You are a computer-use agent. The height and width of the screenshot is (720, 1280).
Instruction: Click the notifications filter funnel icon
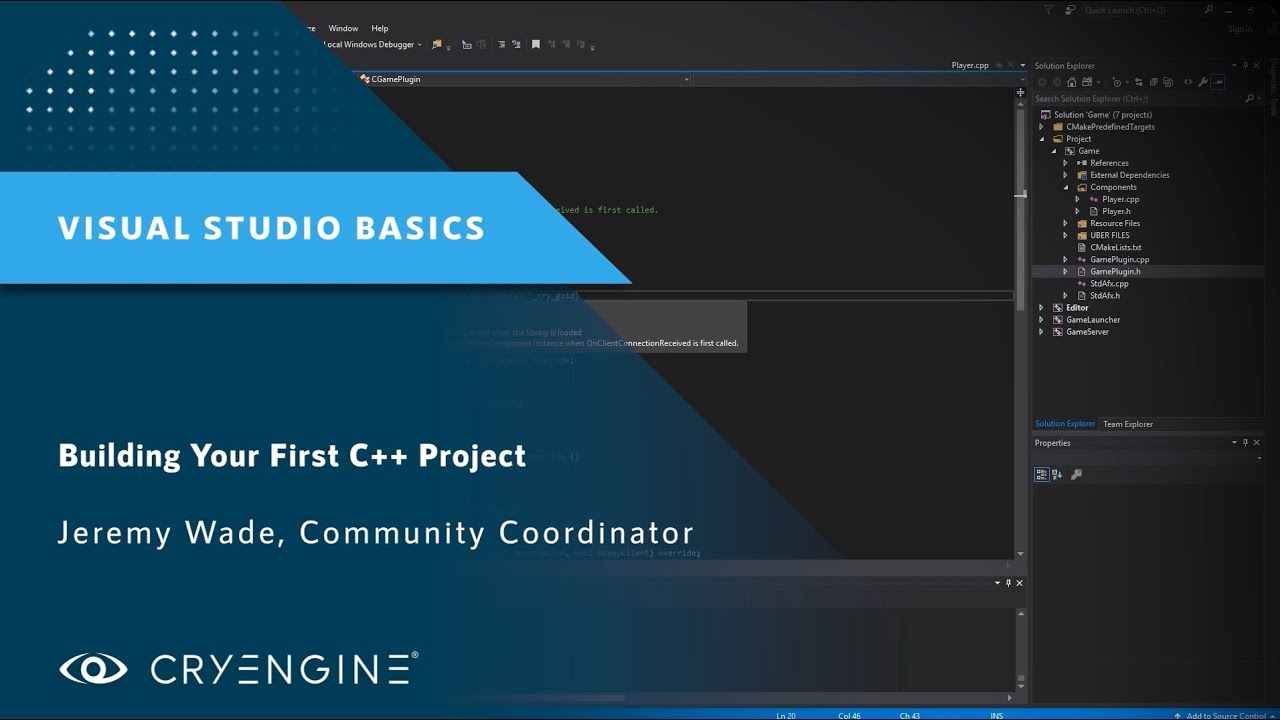coord(1048,9)
